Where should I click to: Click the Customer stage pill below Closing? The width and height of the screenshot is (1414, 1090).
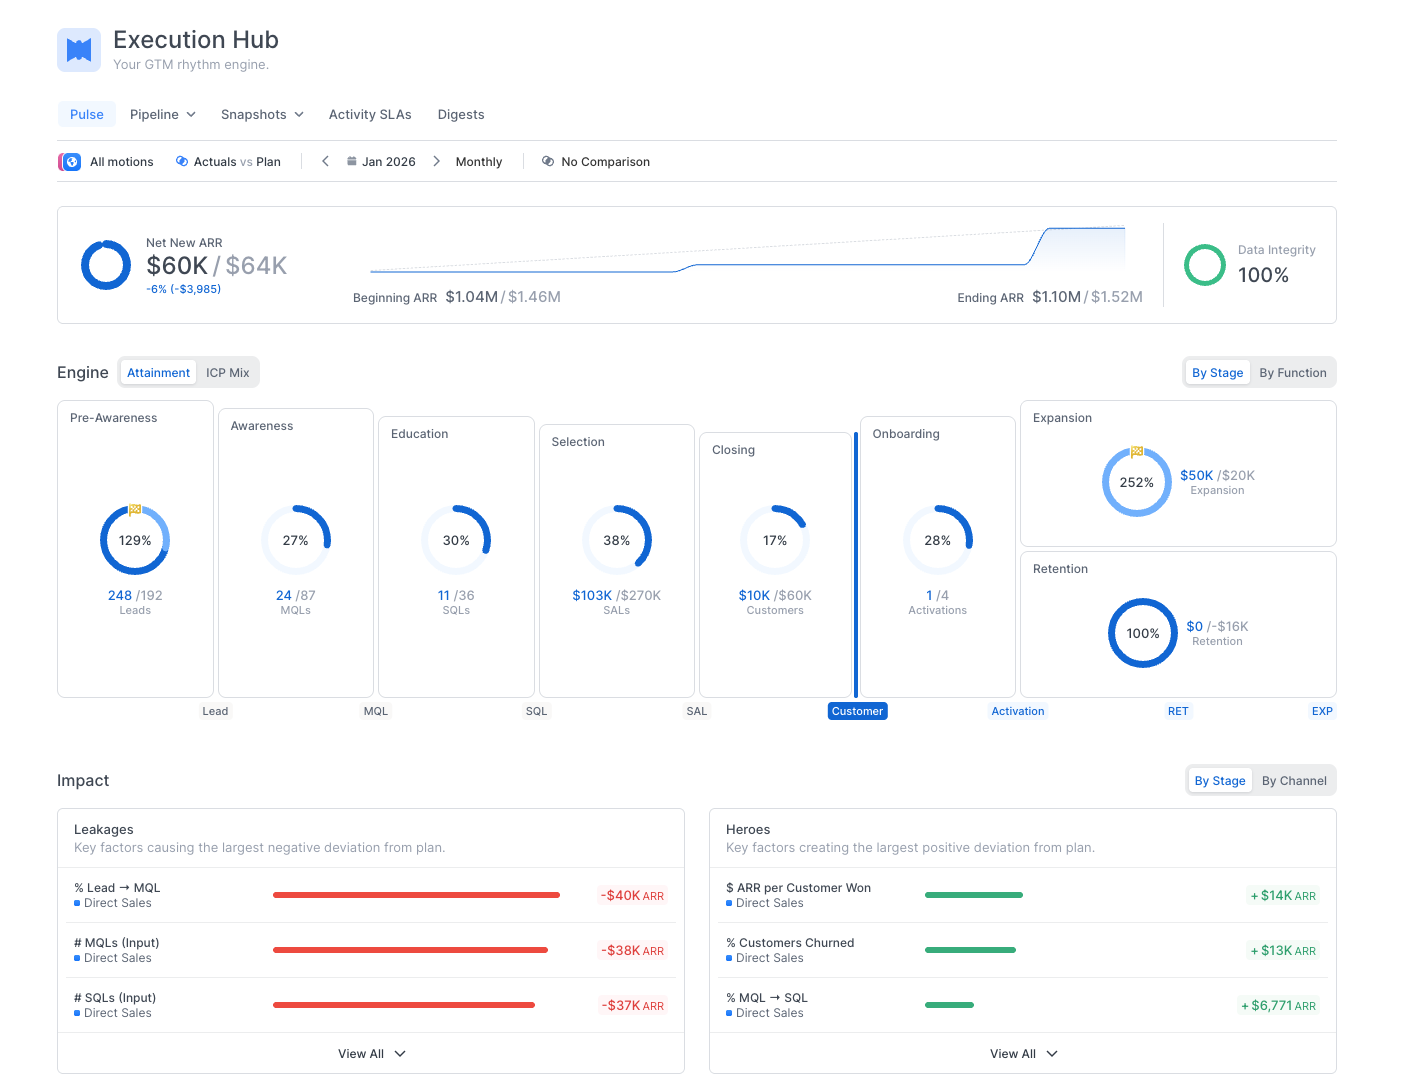pos(857,711)
